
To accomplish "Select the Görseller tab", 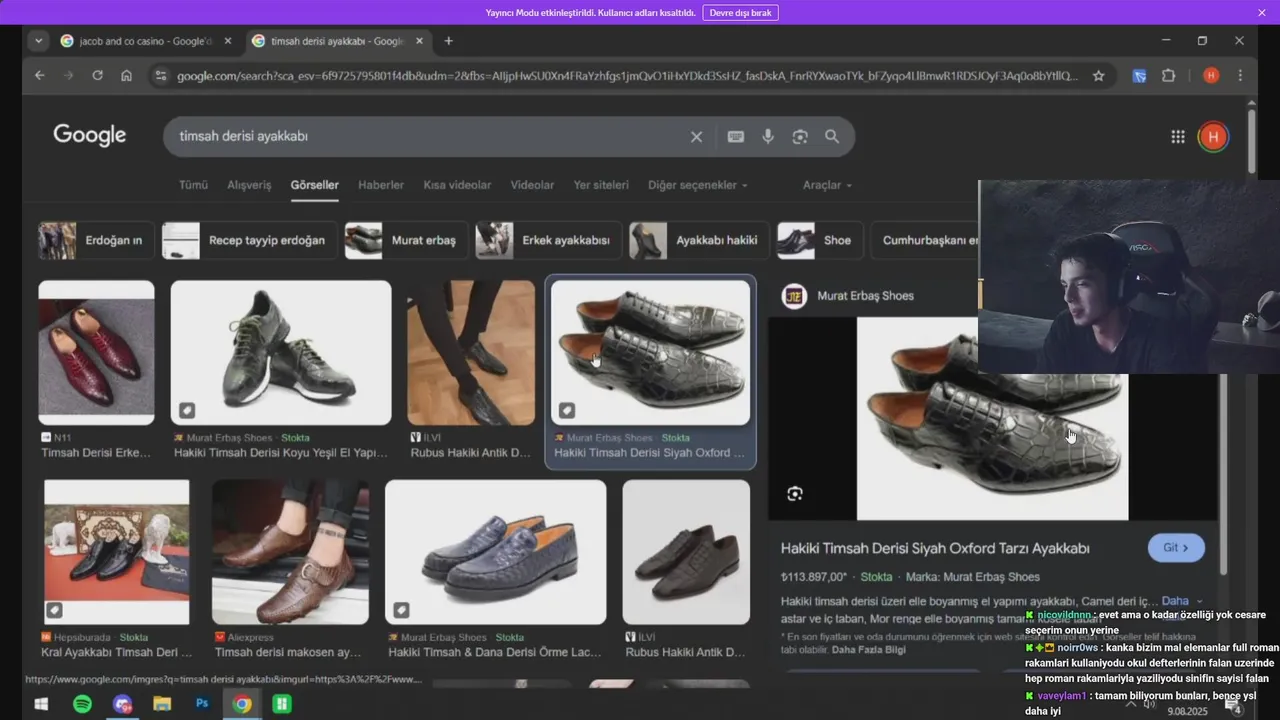I will point(314,185).
